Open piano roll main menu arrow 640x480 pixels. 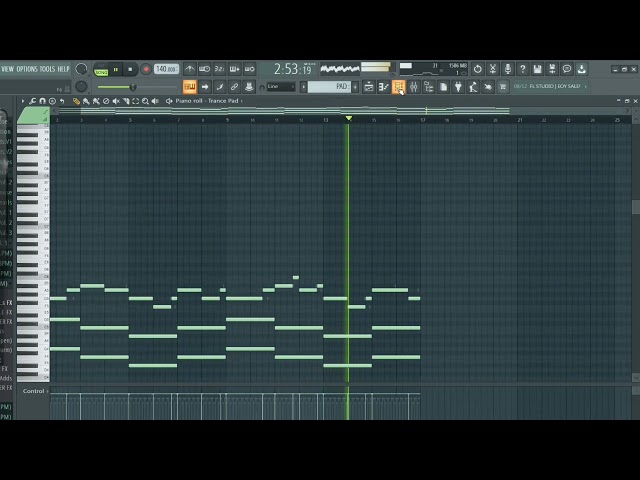coord(23,101)
